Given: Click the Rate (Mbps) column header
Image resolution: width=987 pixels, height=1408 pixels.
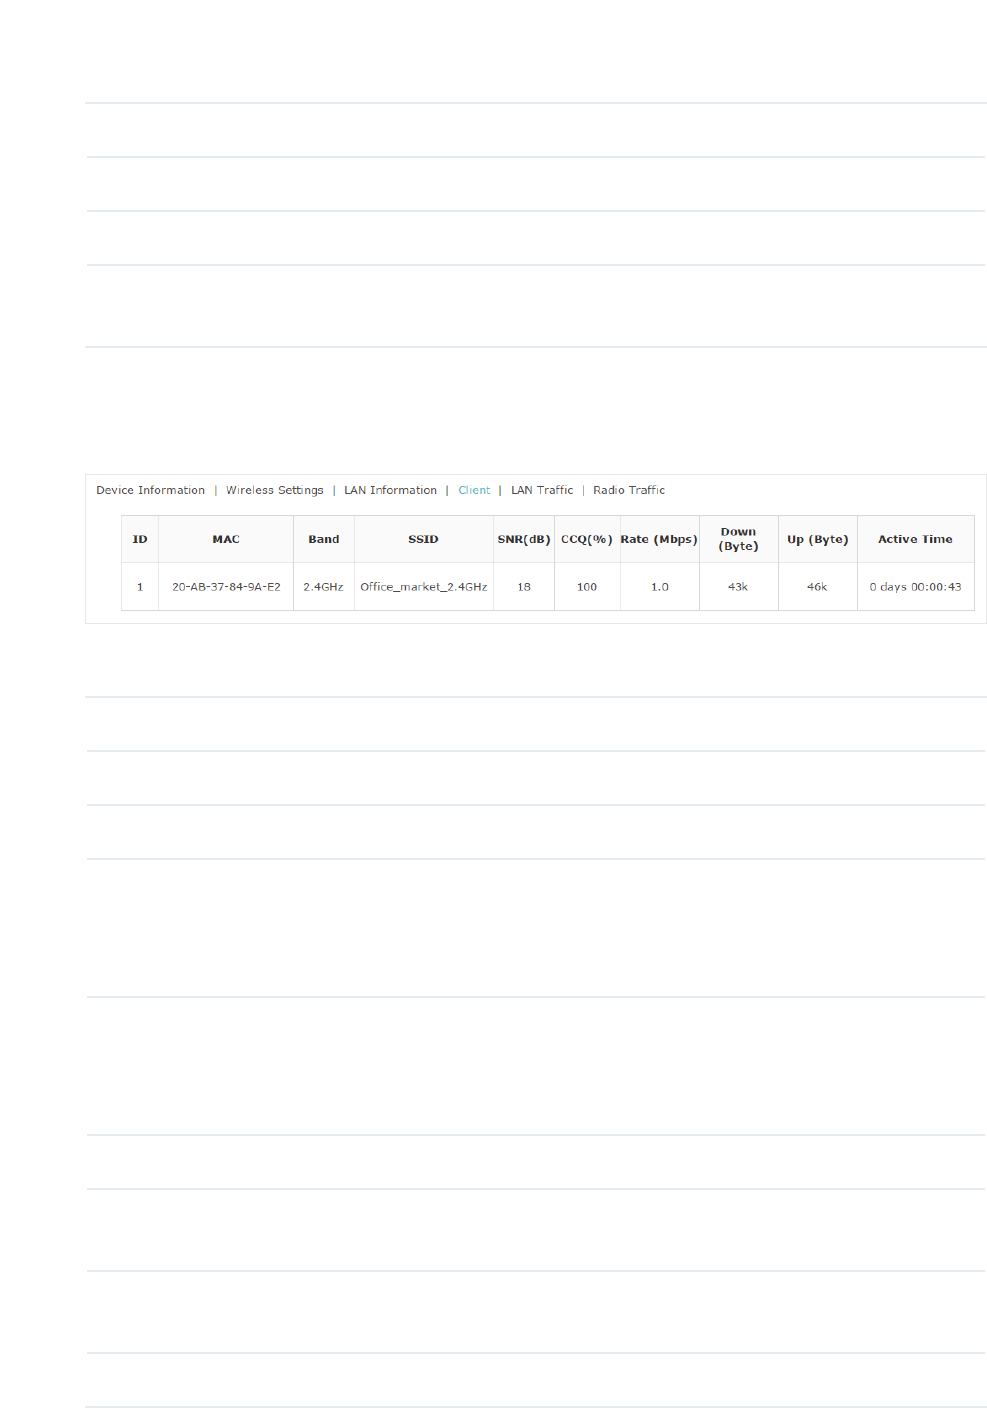Looking at the screenshot, I should 660,539.
